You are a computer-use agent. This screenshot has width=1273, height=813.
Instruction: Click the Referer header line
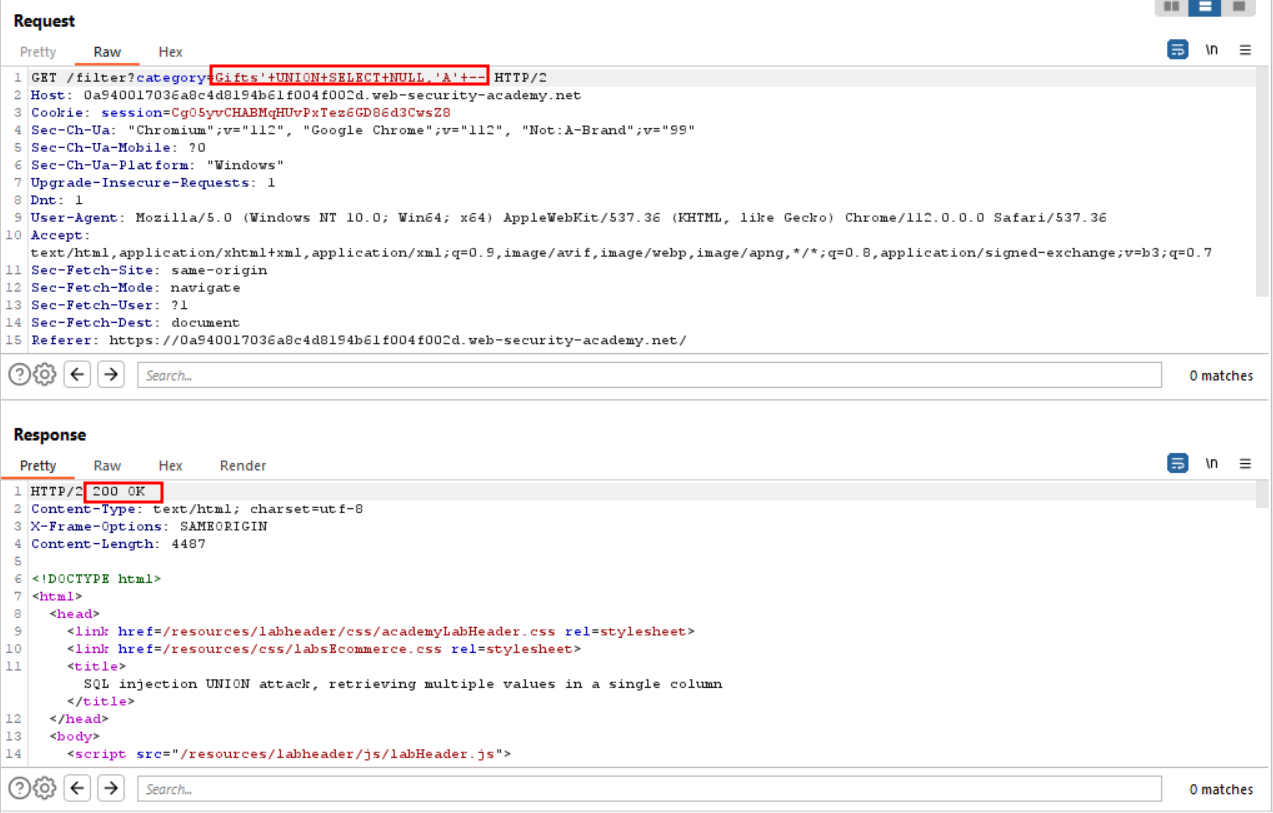(x=359, y=340)
